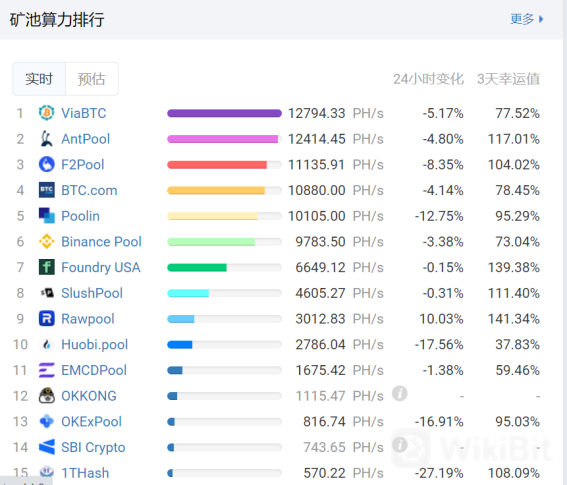This screenshot has height=485, width=567.
Task: Click the info icon beside SBI Crypto hashrate
Action: 400,444
